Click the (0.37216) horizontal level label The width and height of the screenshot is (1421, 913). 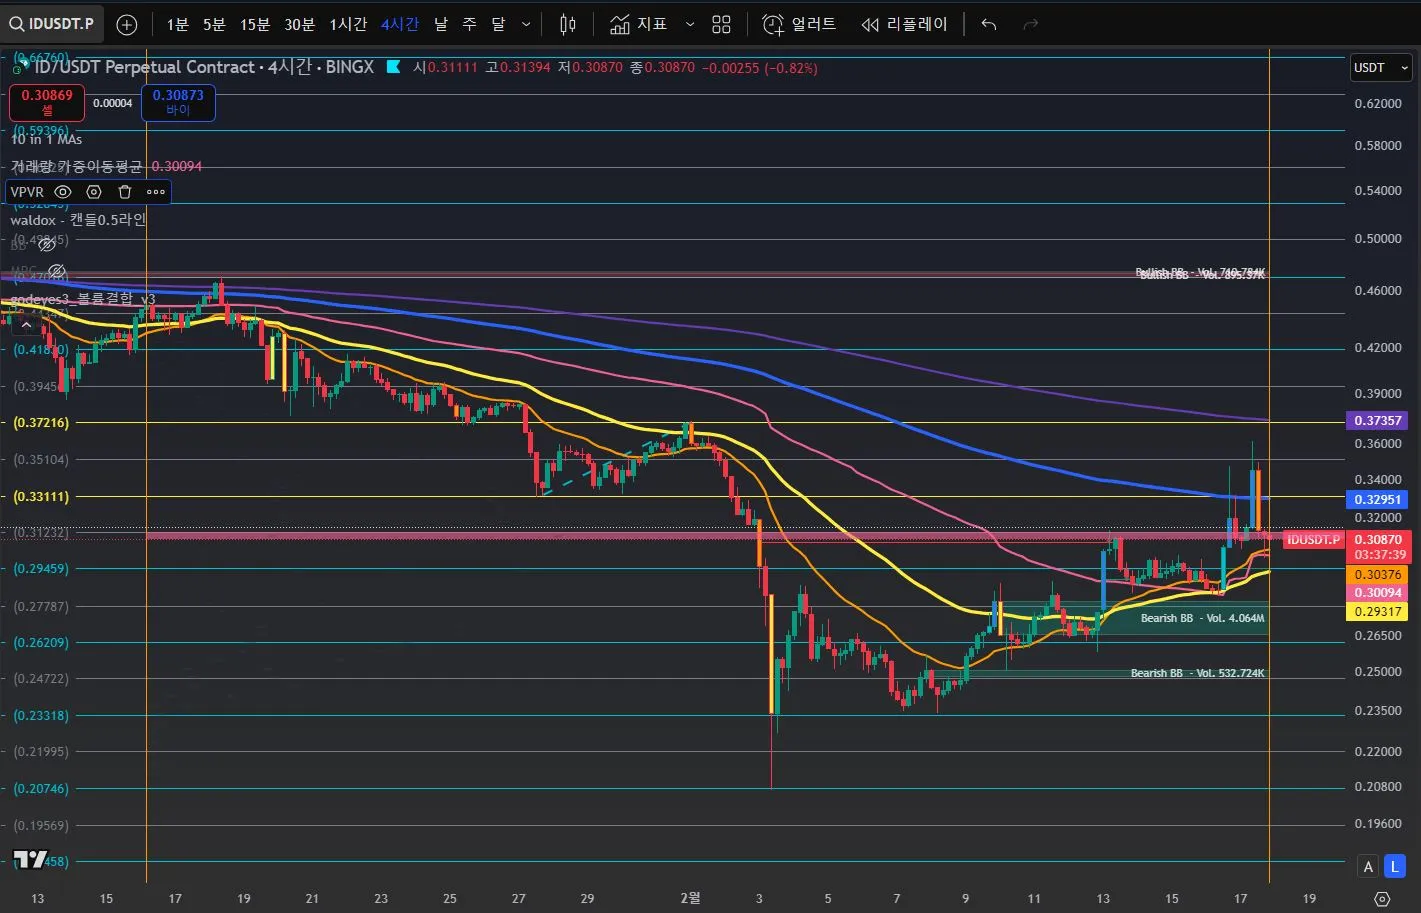[x=41, y=423]
